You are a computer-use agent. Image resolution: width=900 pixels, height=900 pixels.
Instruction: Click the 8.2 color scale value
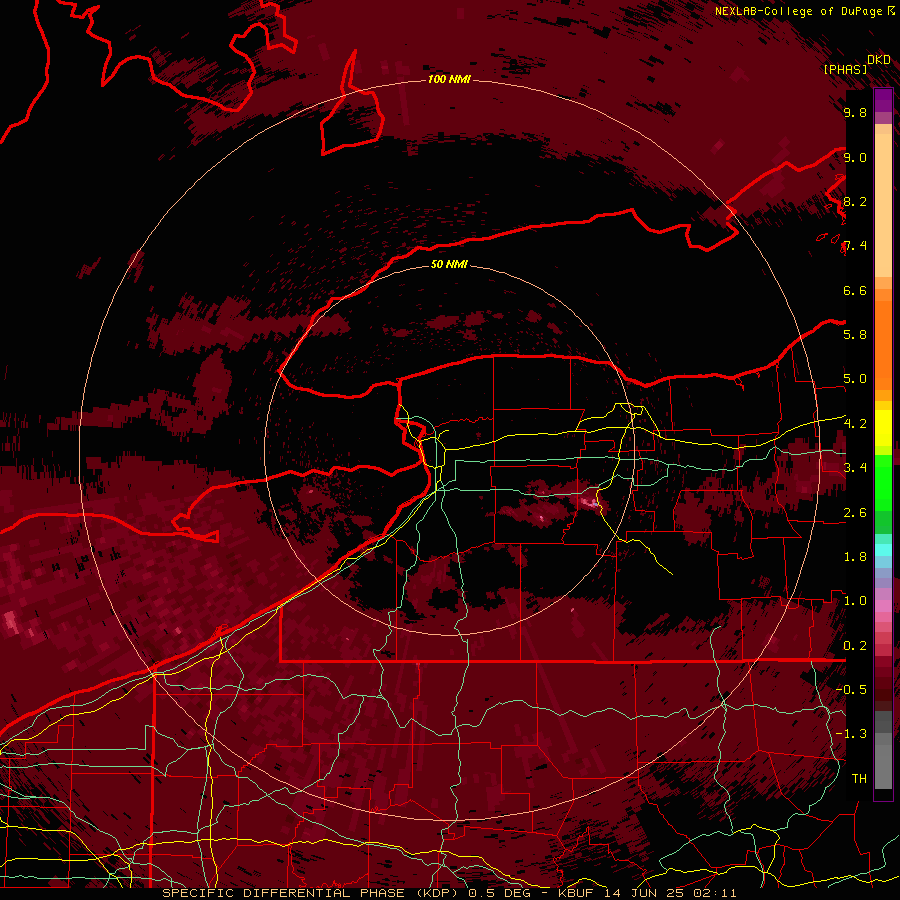[x=855, y=201]
